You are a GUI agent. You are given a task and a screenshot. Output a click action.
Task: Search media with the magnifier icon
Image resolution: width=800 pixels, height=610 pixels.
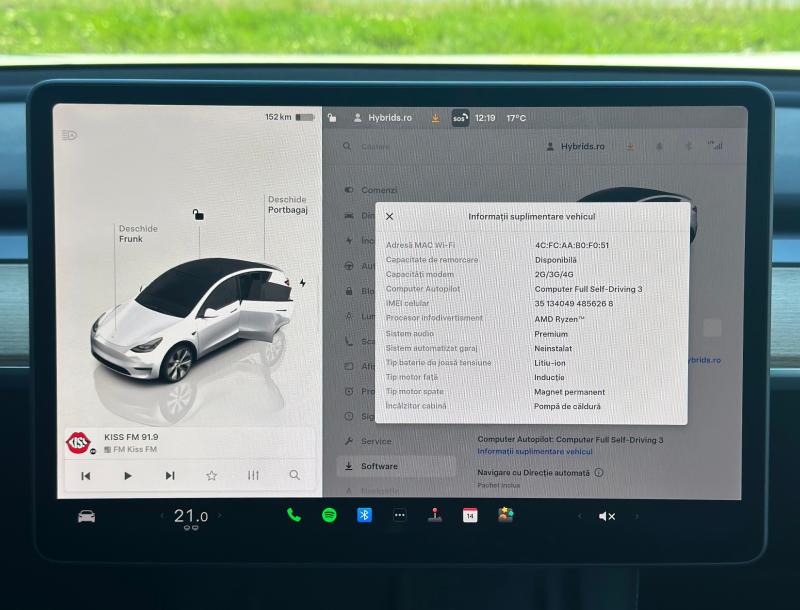click(294, 475)
